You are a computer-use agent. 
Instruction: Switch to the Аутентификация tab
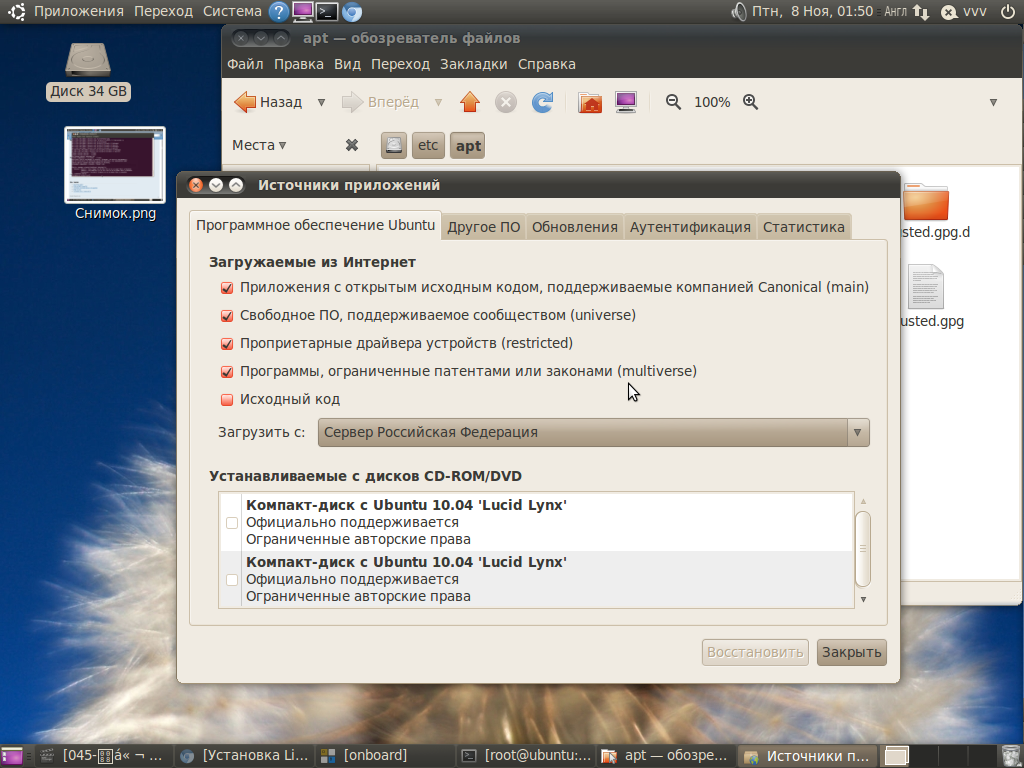(x=690, y=227)
